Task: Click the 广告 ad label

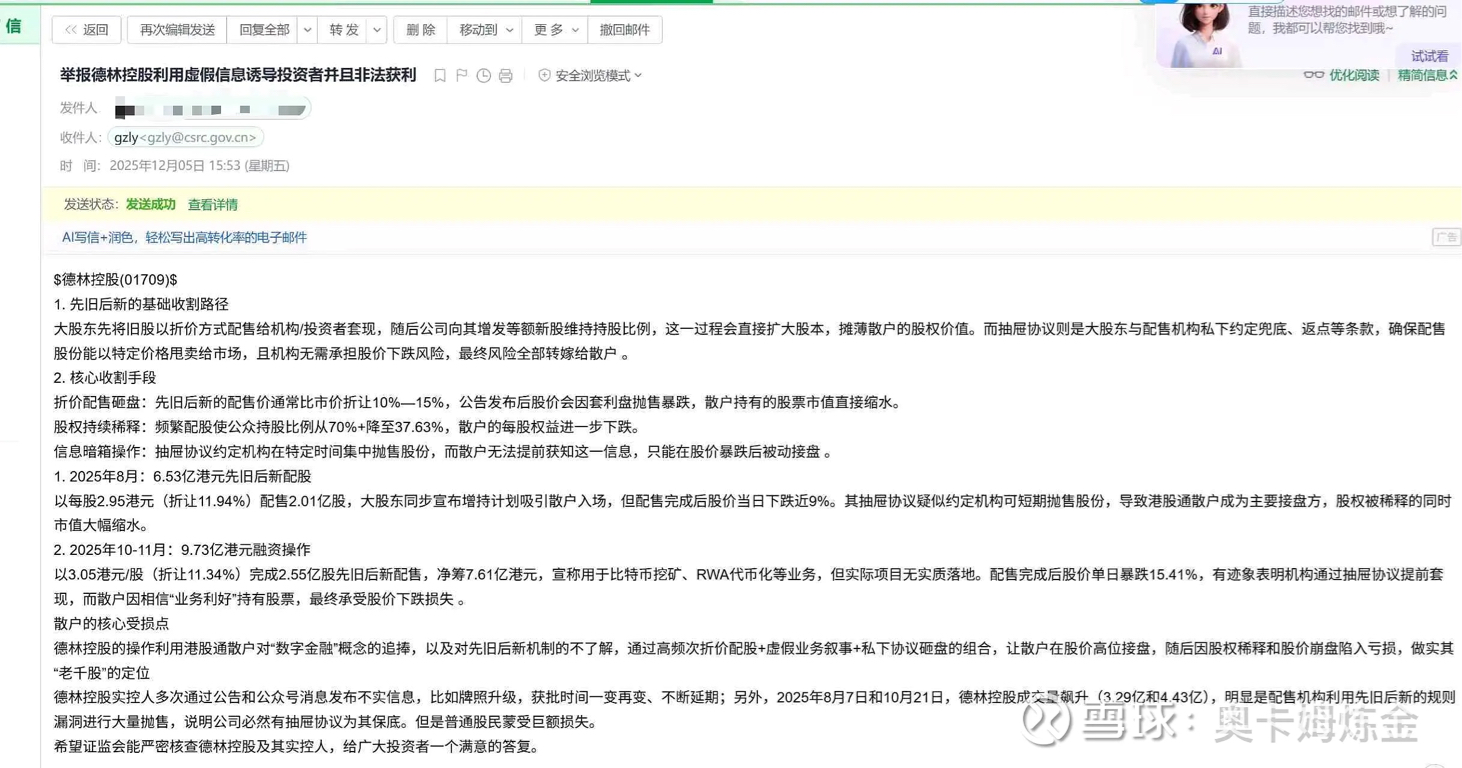Action: tap(1446, 237)
